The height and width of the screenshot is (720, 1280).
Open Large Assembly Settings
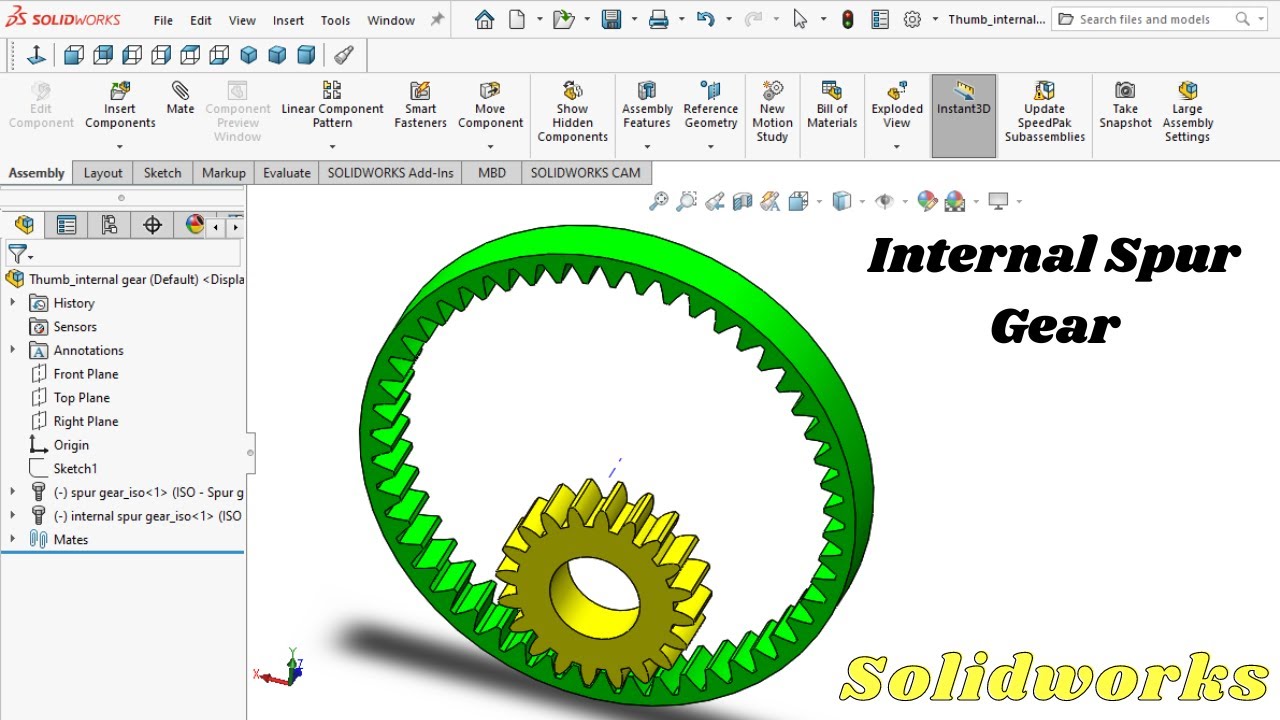tap(1187, 112)
